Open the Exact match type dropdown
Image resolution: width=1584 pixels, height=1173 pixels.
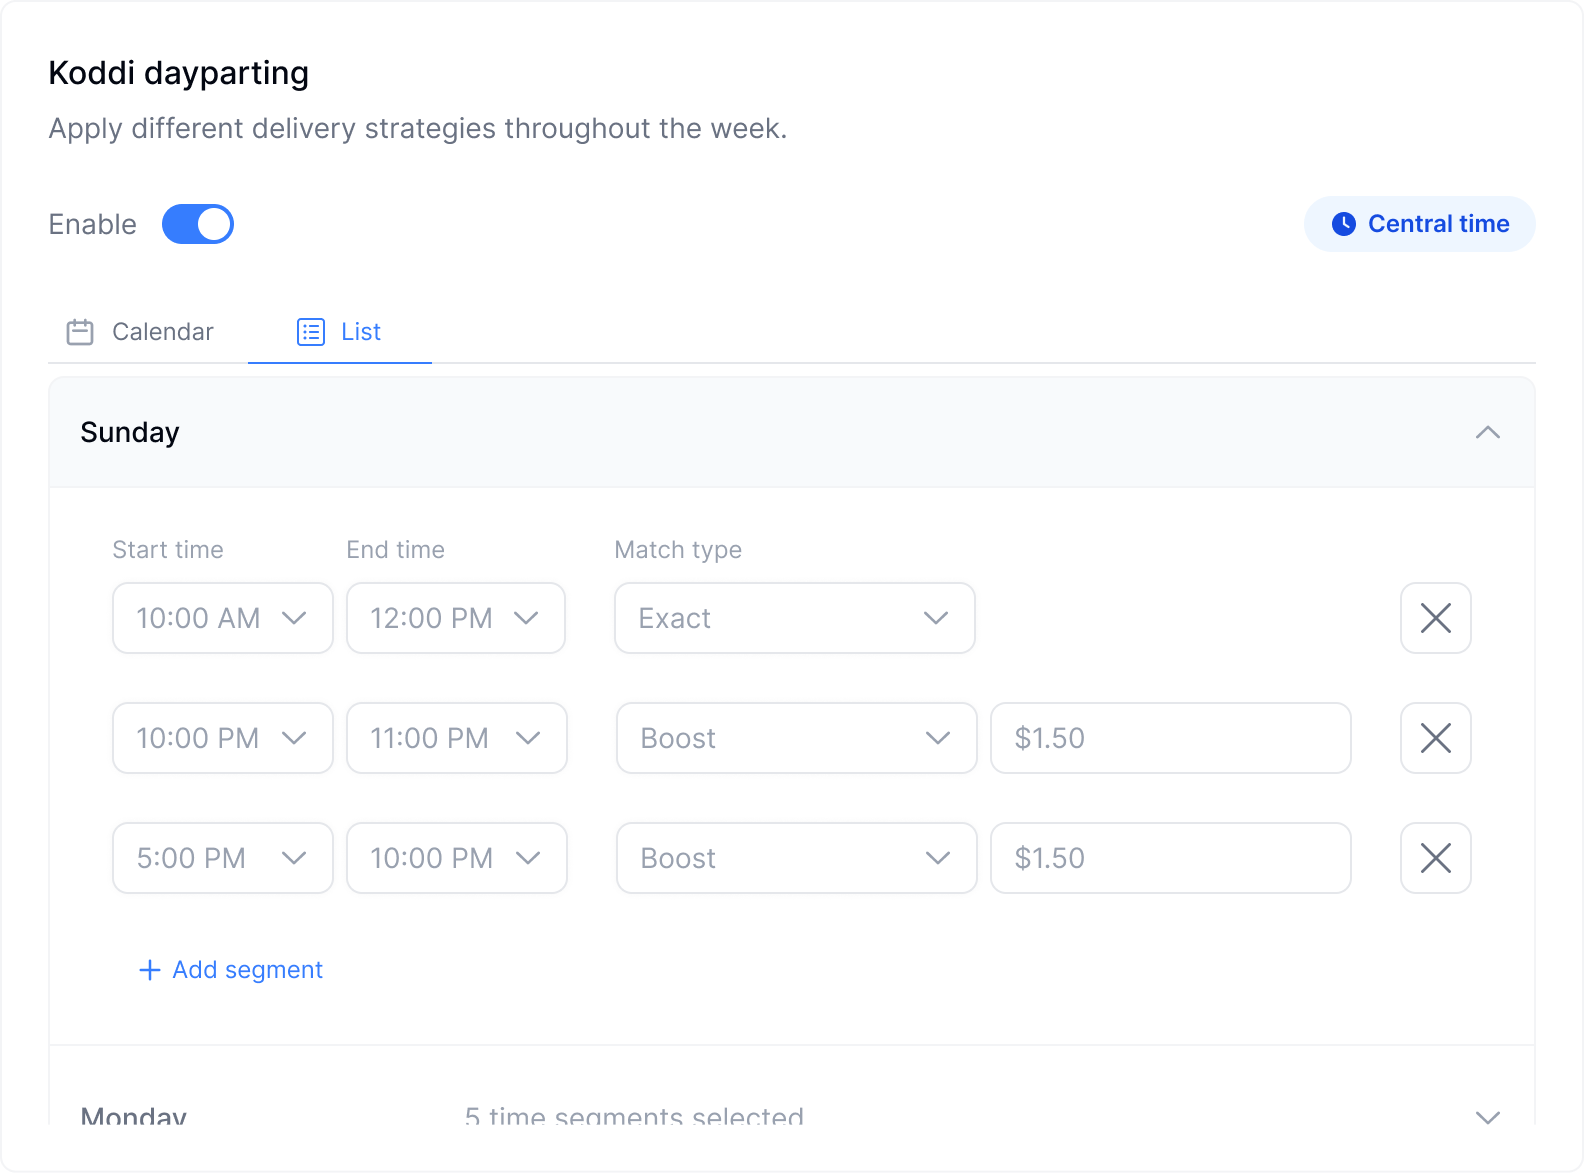(x=795, y=618)
